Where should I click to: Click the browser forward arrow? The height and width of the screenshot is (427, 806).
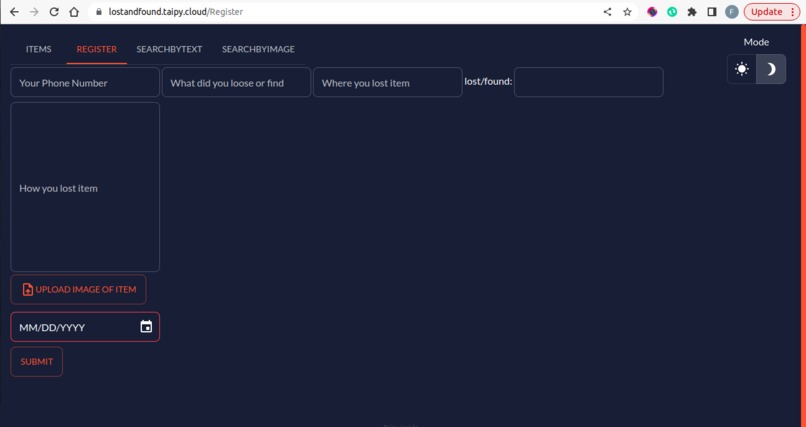point(34,12)
